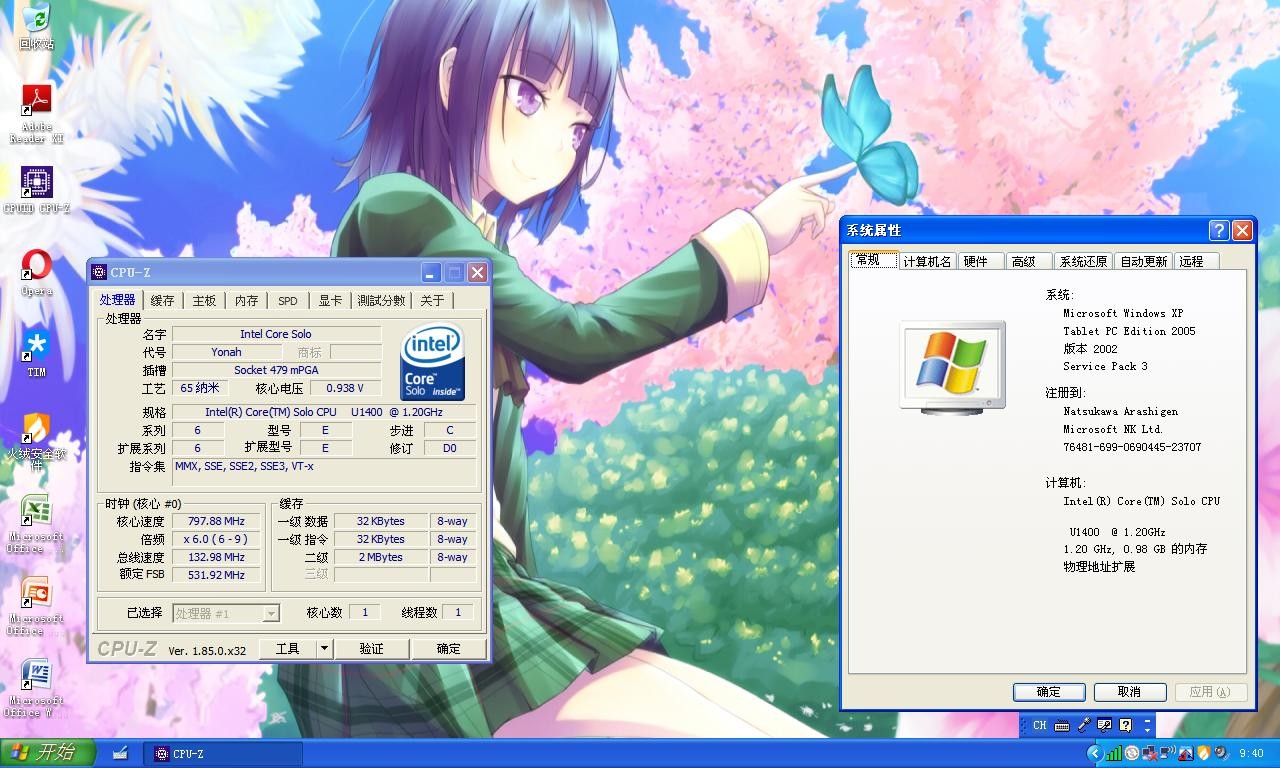Open the Microsoft Office PowerPoint shortcut
Screen dimensions: 1280x768
36,606
